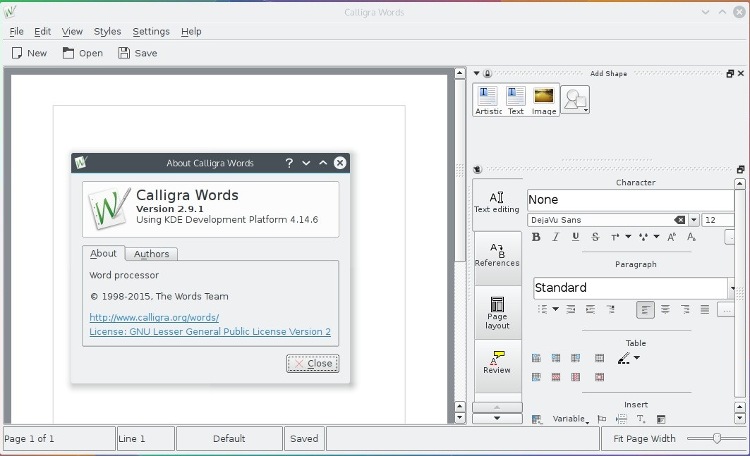Increase paragraph indent
The image size is (750, 456).
tap(591, 310)
